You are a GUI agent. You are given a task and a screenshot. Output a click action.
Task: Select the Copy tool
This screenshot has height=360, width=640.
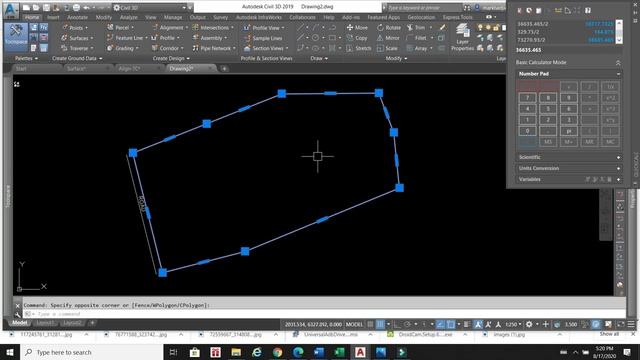[357, 38]
